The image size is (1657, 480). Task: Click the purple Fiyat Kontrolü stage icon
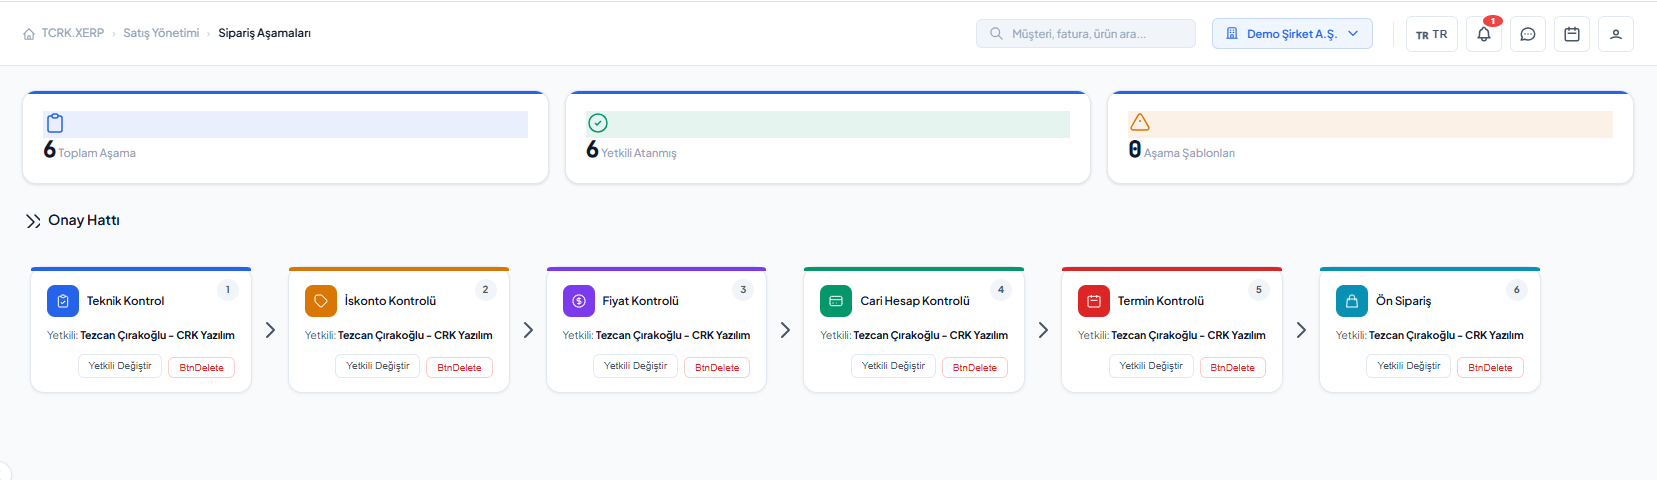click(579, 301)
